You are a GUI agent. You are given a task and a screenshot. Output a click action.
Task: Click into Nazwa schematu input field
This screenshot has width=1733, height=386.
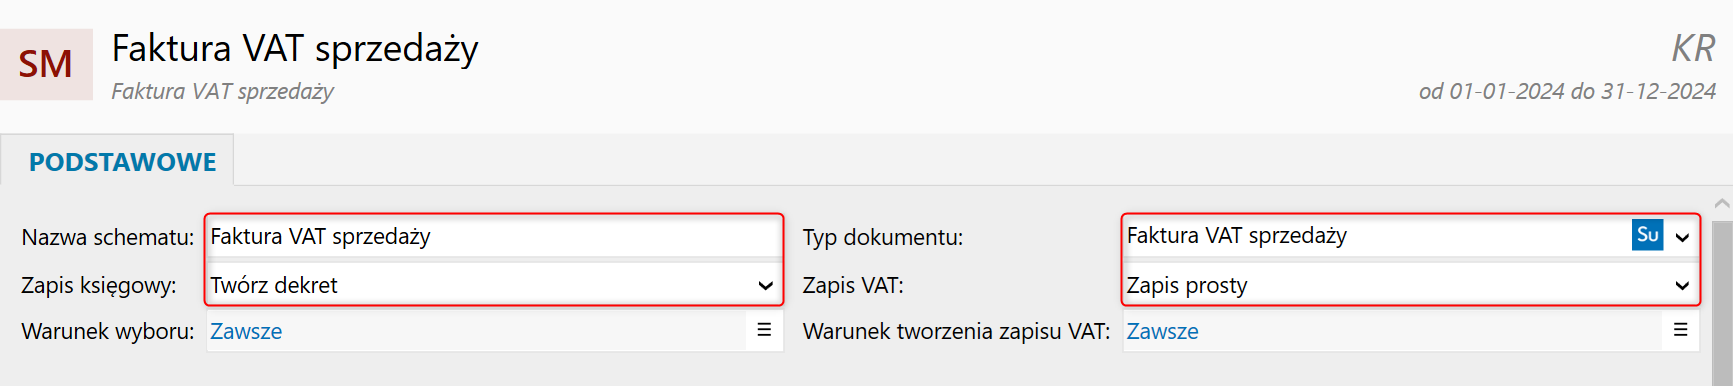(494, 237)
